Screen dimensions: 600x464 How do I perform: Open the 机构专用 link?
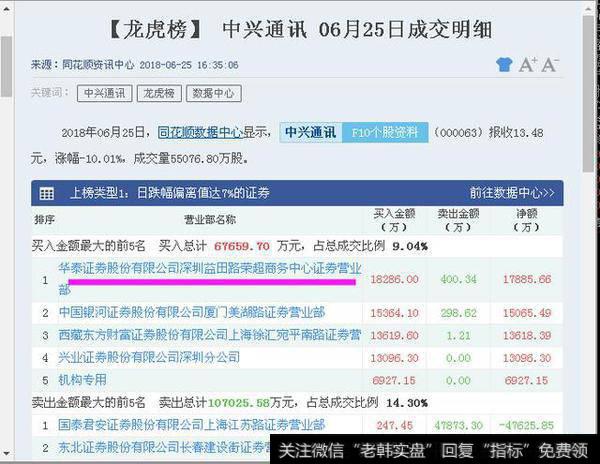[82, 380]
